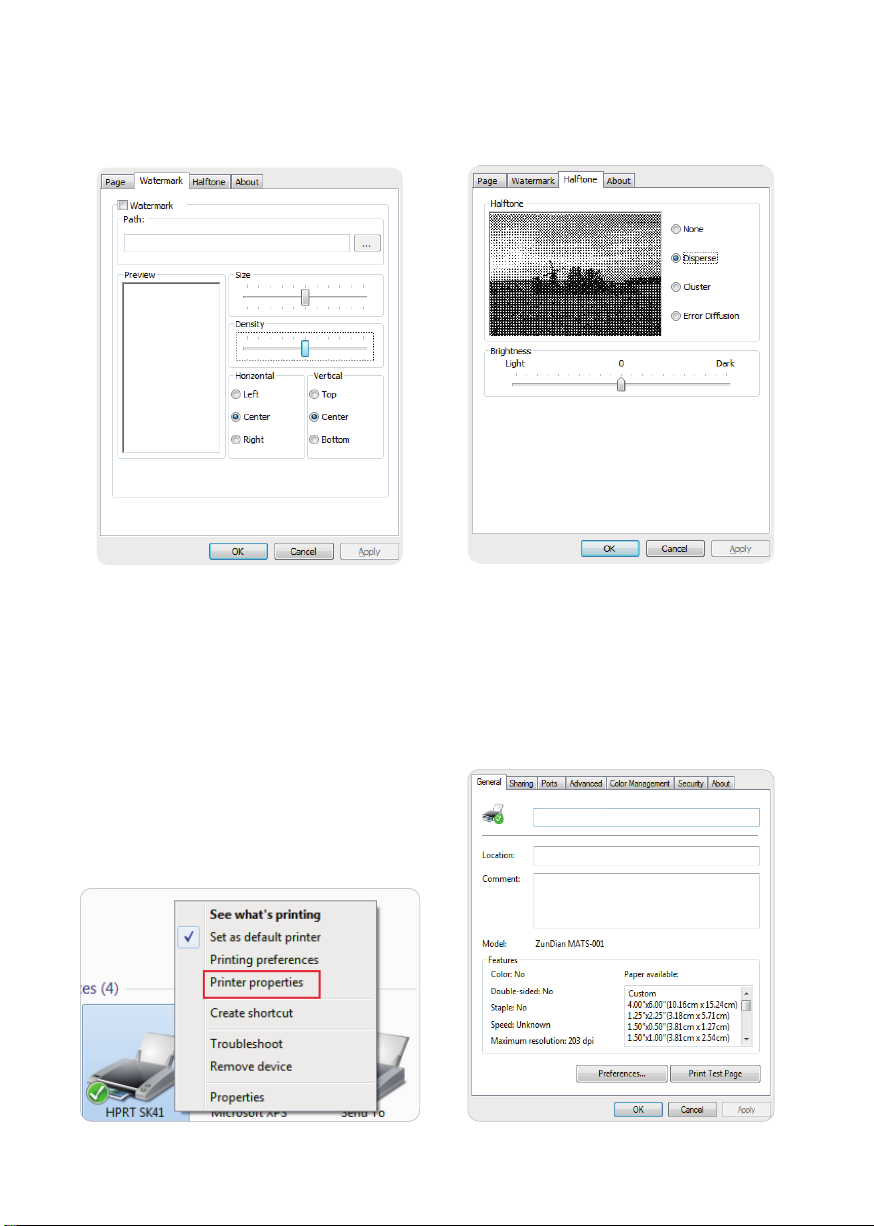Click the halftone preview image
This screenshot has width=874, height=1226.
575,274
